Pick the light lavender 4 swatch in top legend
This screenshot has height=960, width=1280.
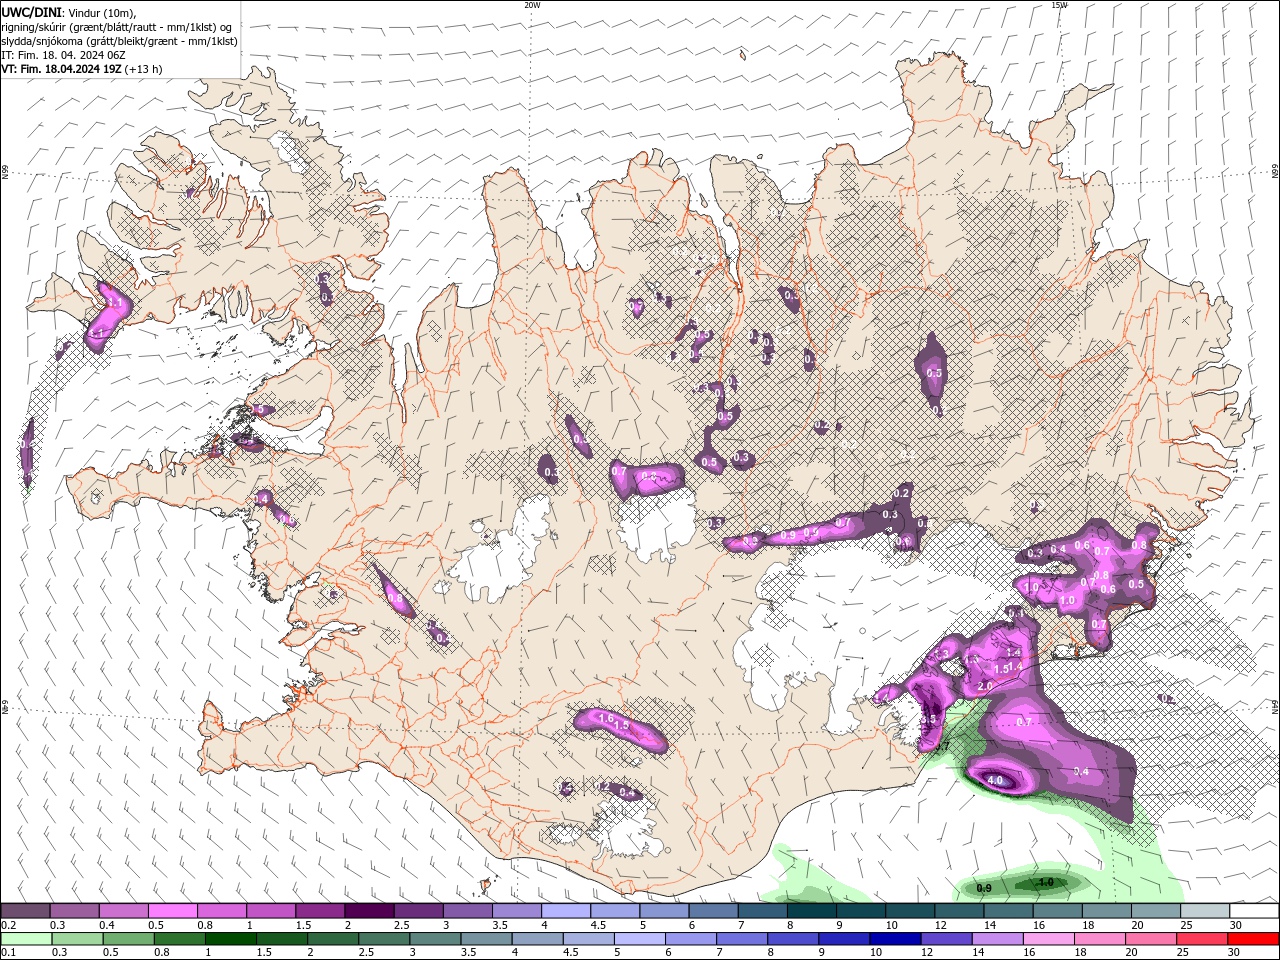pos(566,911)
